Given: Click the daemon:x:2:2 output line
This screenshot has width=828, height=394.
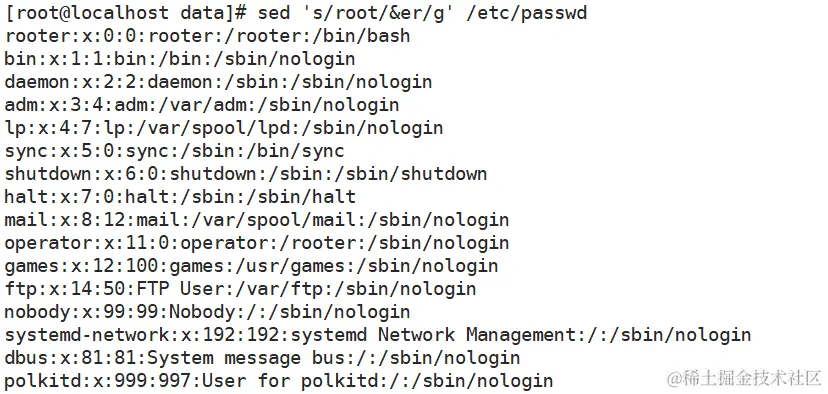Looking at the screenshot, I should [x=219, y=82].
